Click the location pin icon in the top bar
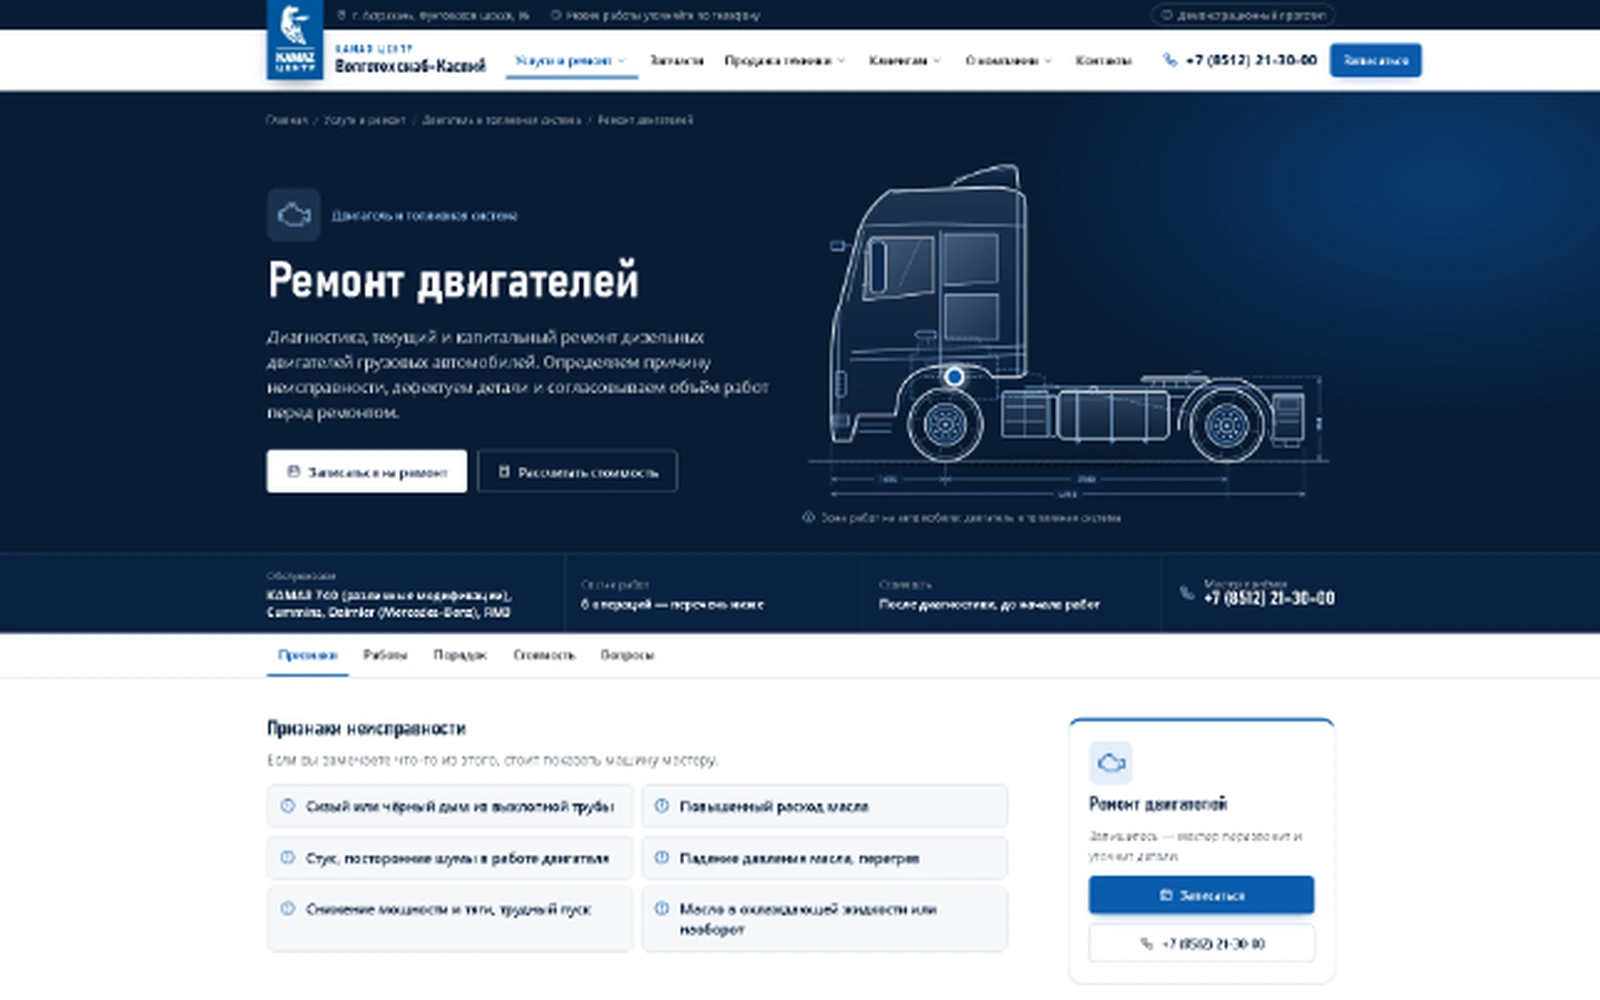The image size is (1600, 1000). pos(342,15)
